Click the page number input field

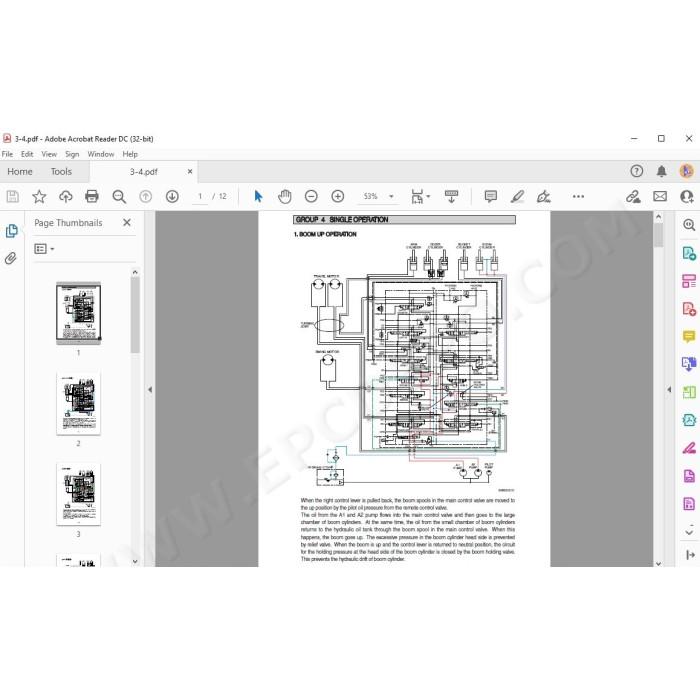[200, 196]
